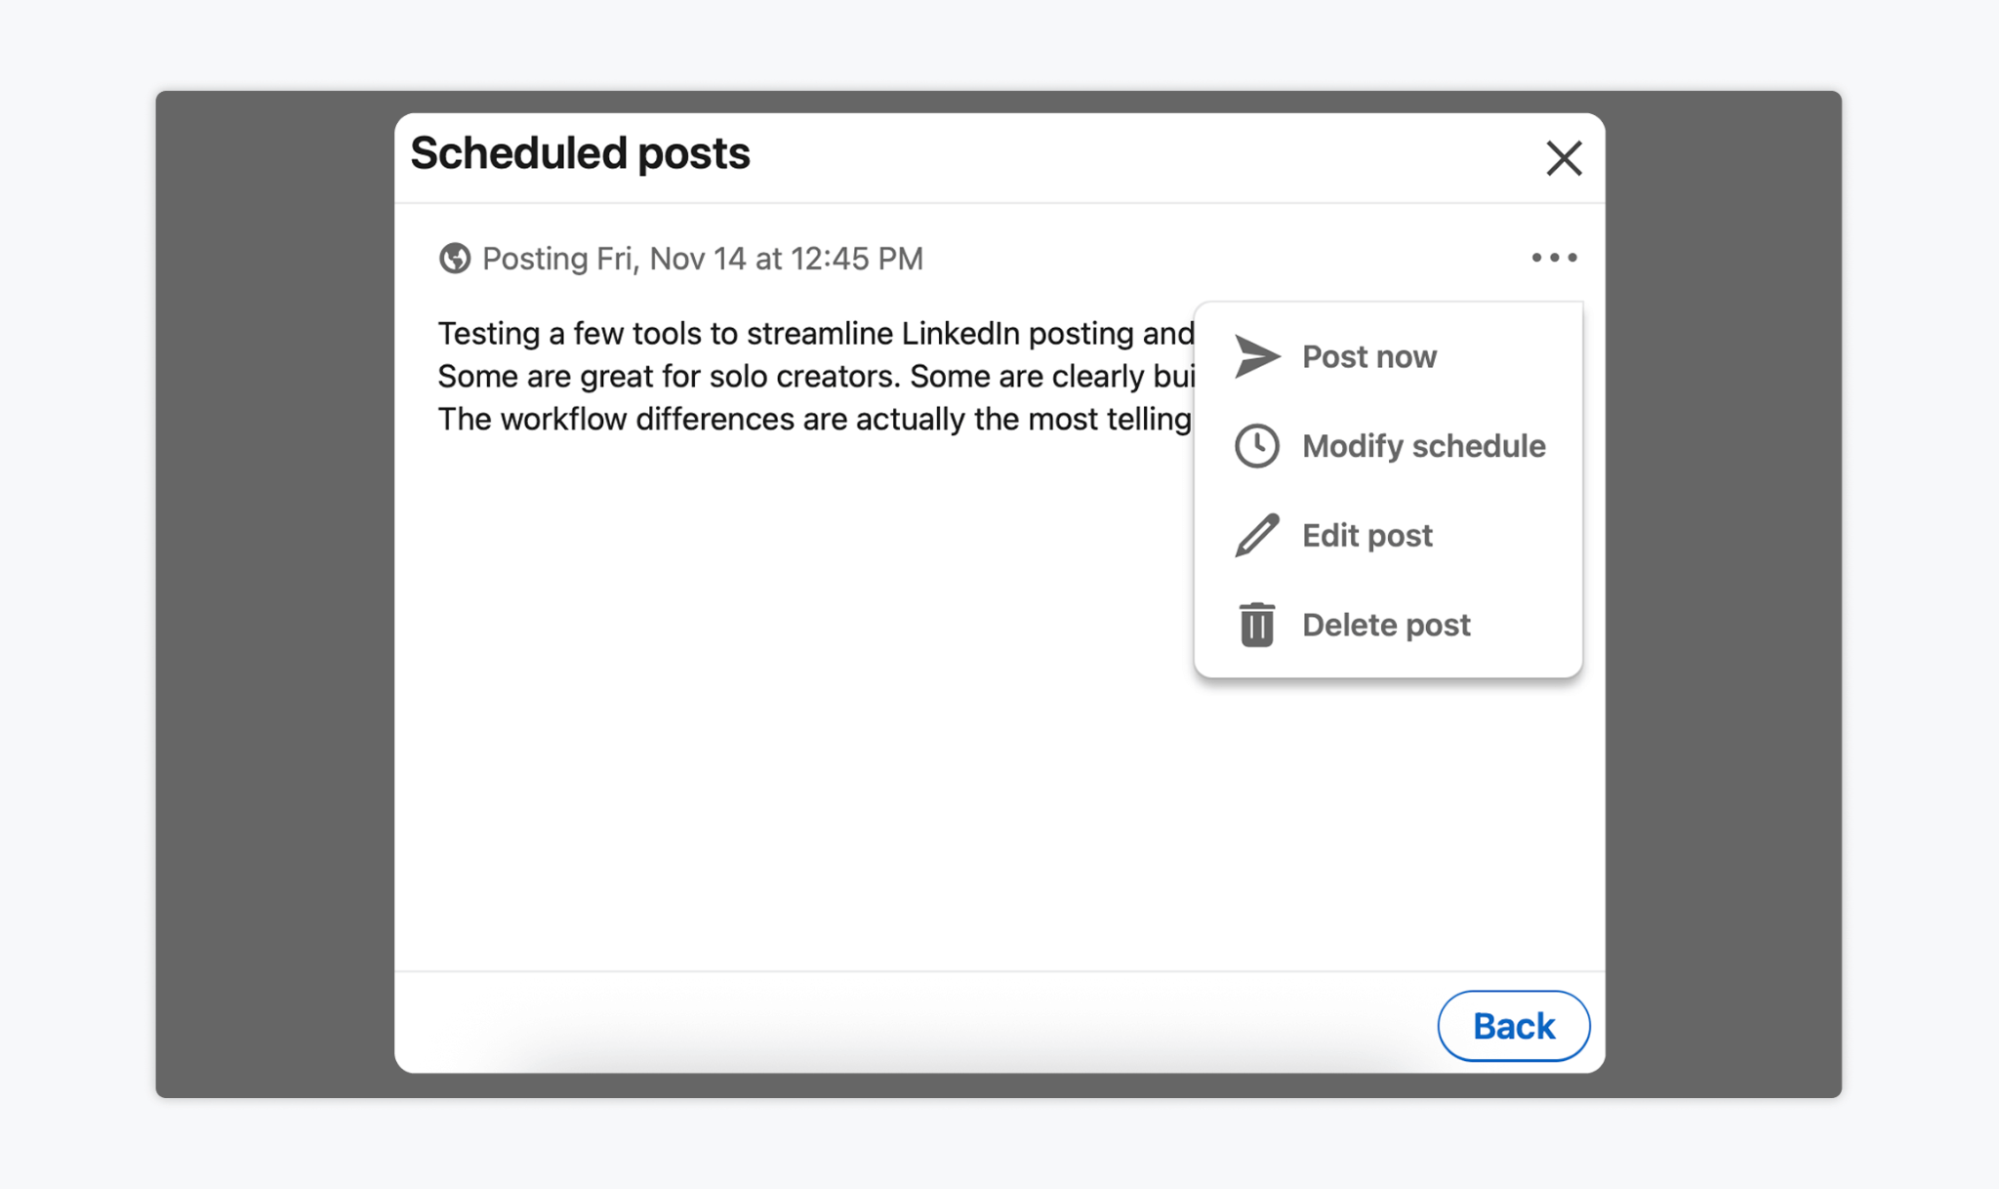This screenshot has height=1189, width=1999.
Task: Click the "Posting Fri, Nov 14" schedule text
Action: pos(702,259)
